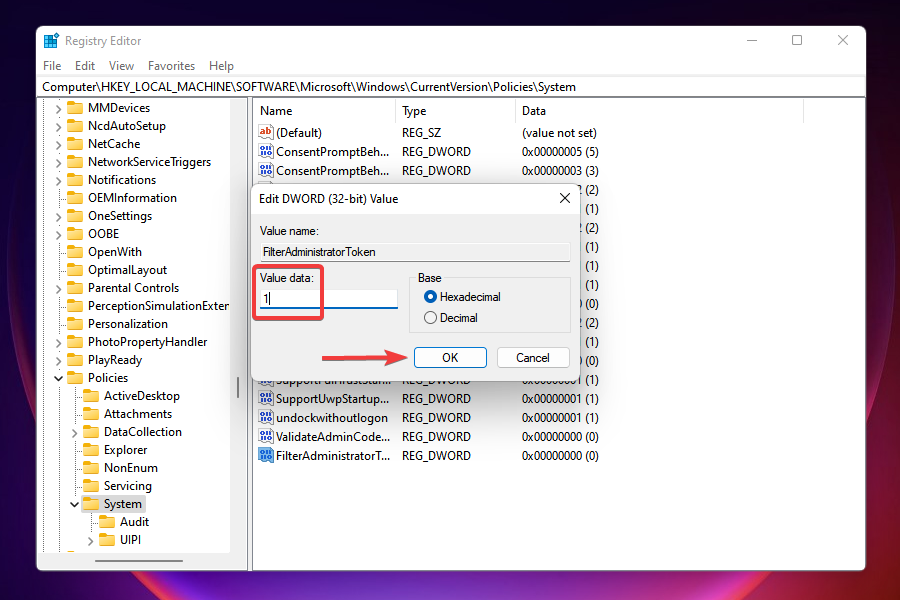
Task: Click the registry path address bar
Action: 452,87
